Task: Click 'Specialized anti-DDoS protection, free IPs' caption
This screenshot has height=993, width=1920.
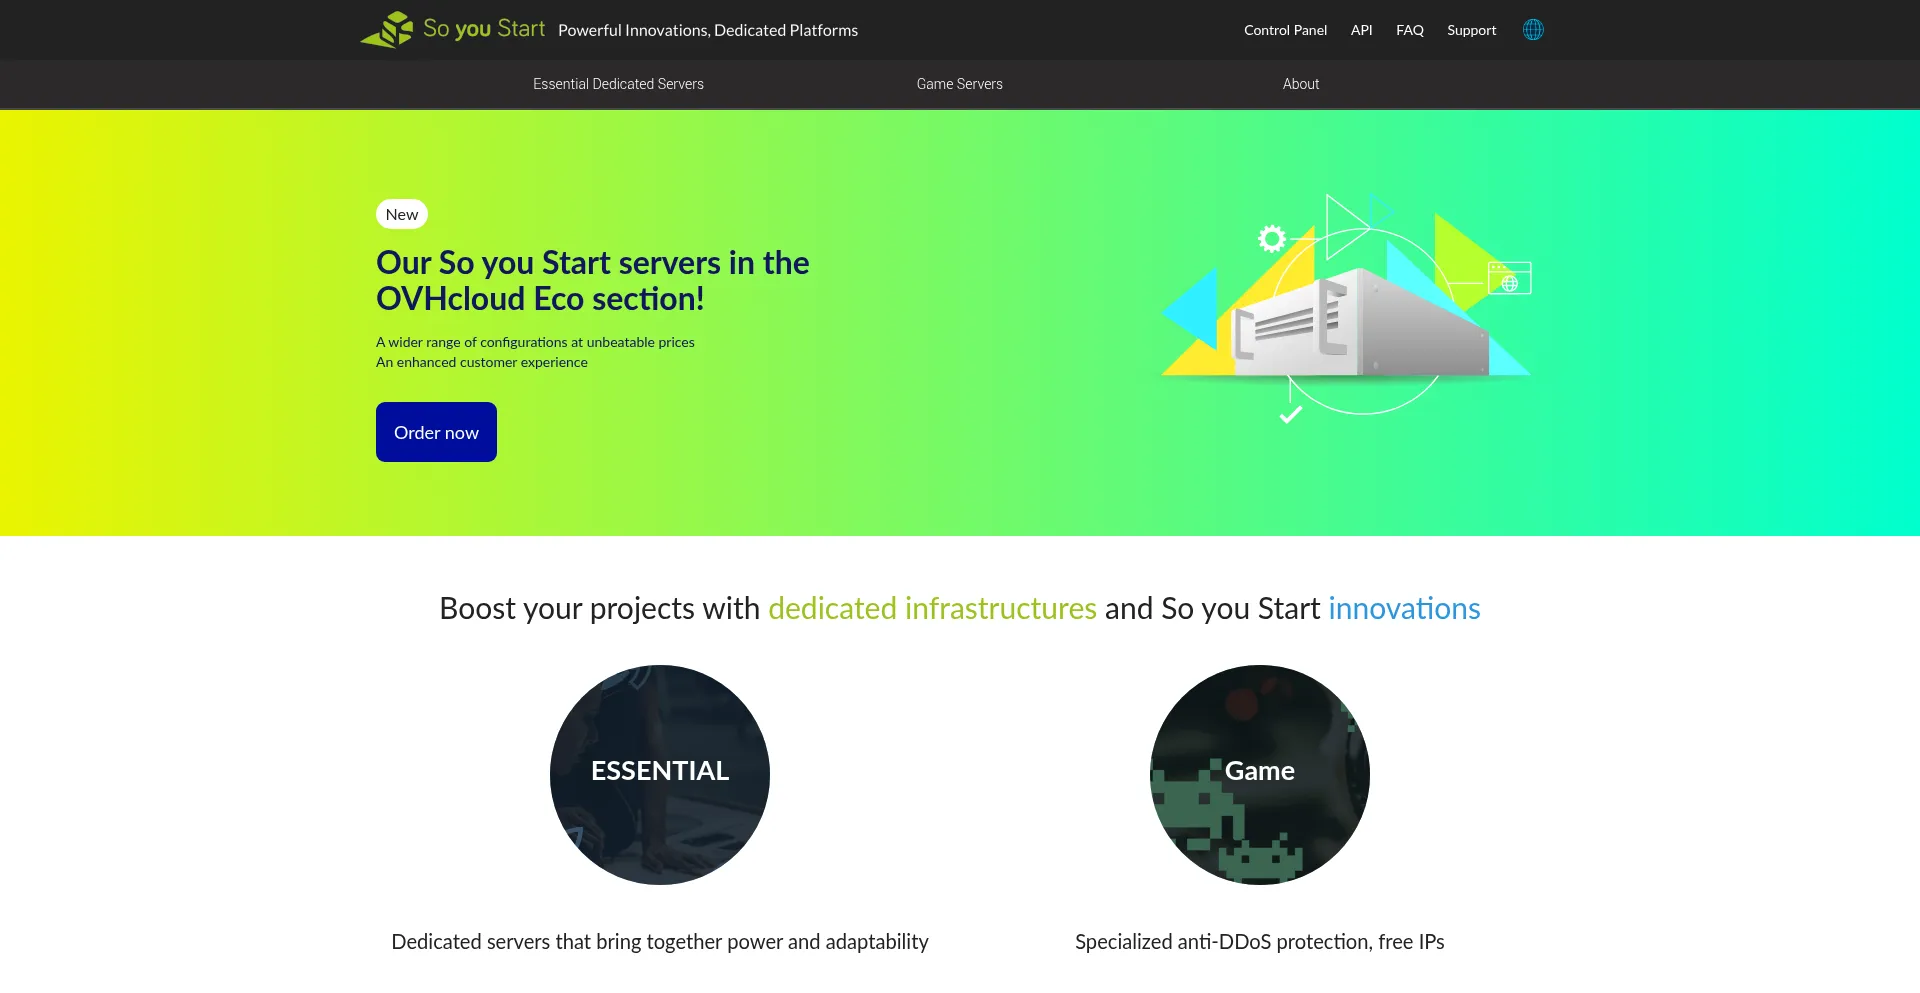Action: pos(1260,942)
